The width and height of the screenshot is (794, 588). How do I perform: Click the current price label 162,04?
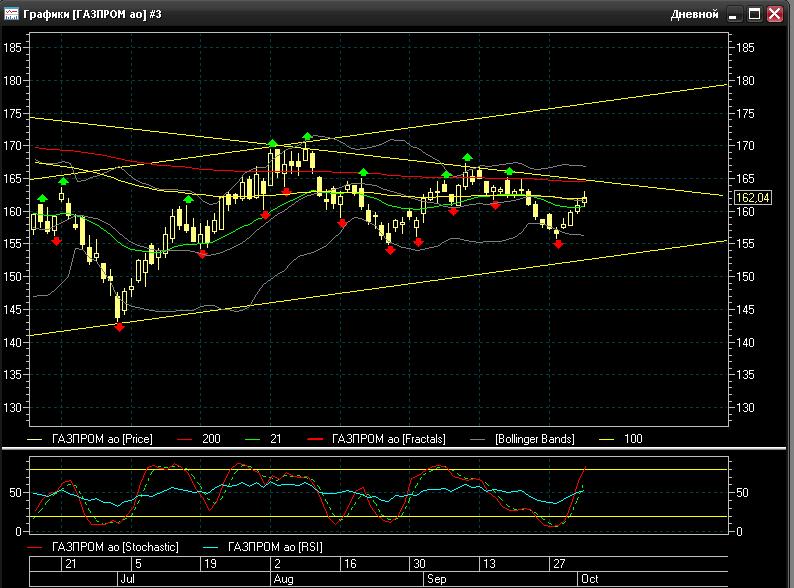tap(752, 198)
